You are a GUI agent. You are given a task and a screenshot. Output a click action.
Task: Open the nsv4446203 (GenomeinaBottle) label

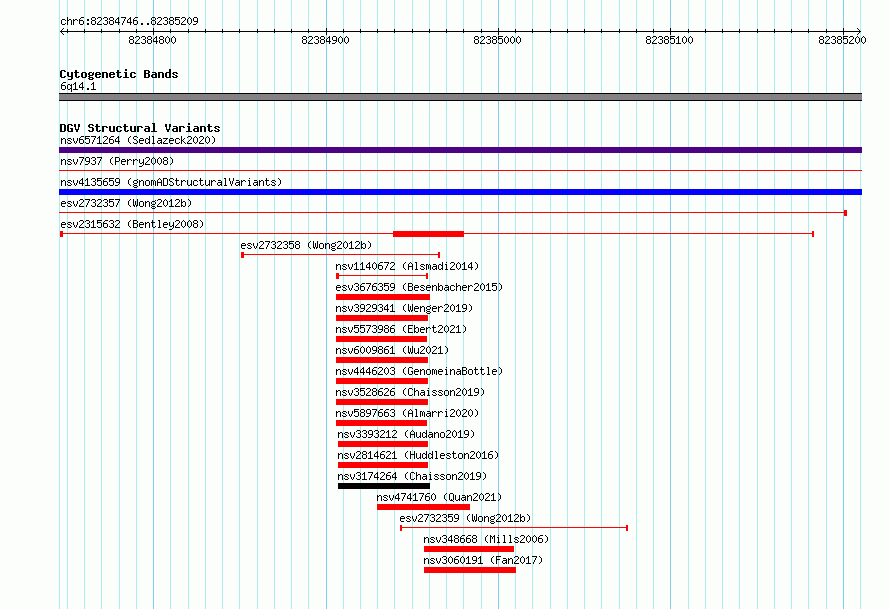(419, 371)
